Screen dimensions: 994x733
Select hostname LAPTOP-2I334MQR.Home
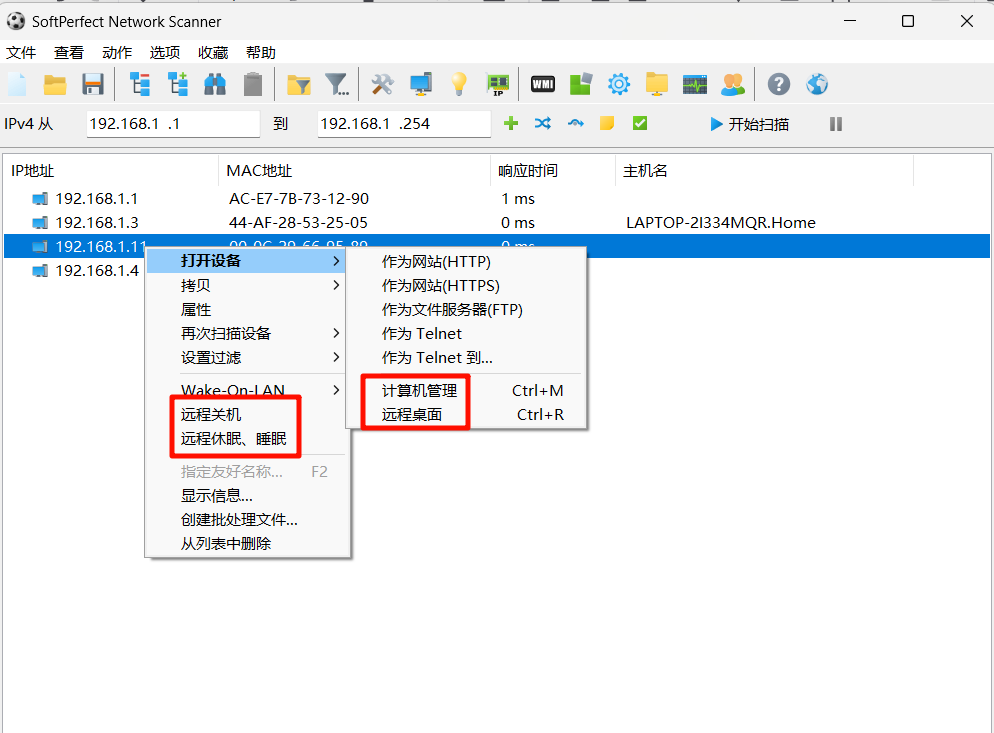click(721, 223)
